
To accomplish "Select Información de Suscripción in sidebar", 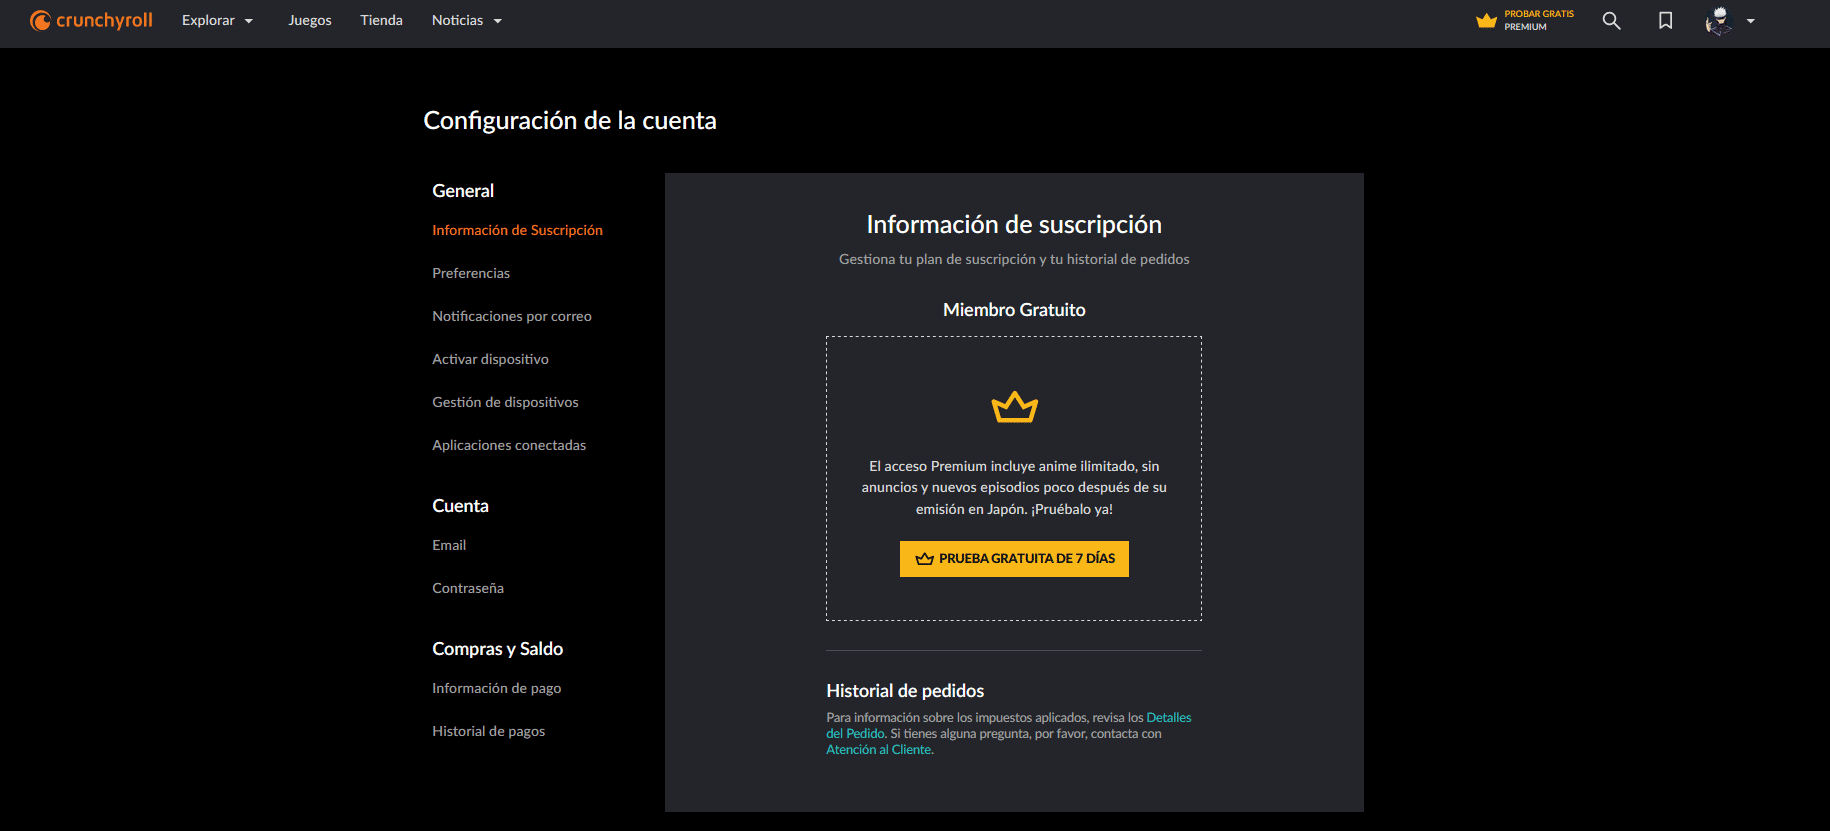I will (x=517, y=230).
